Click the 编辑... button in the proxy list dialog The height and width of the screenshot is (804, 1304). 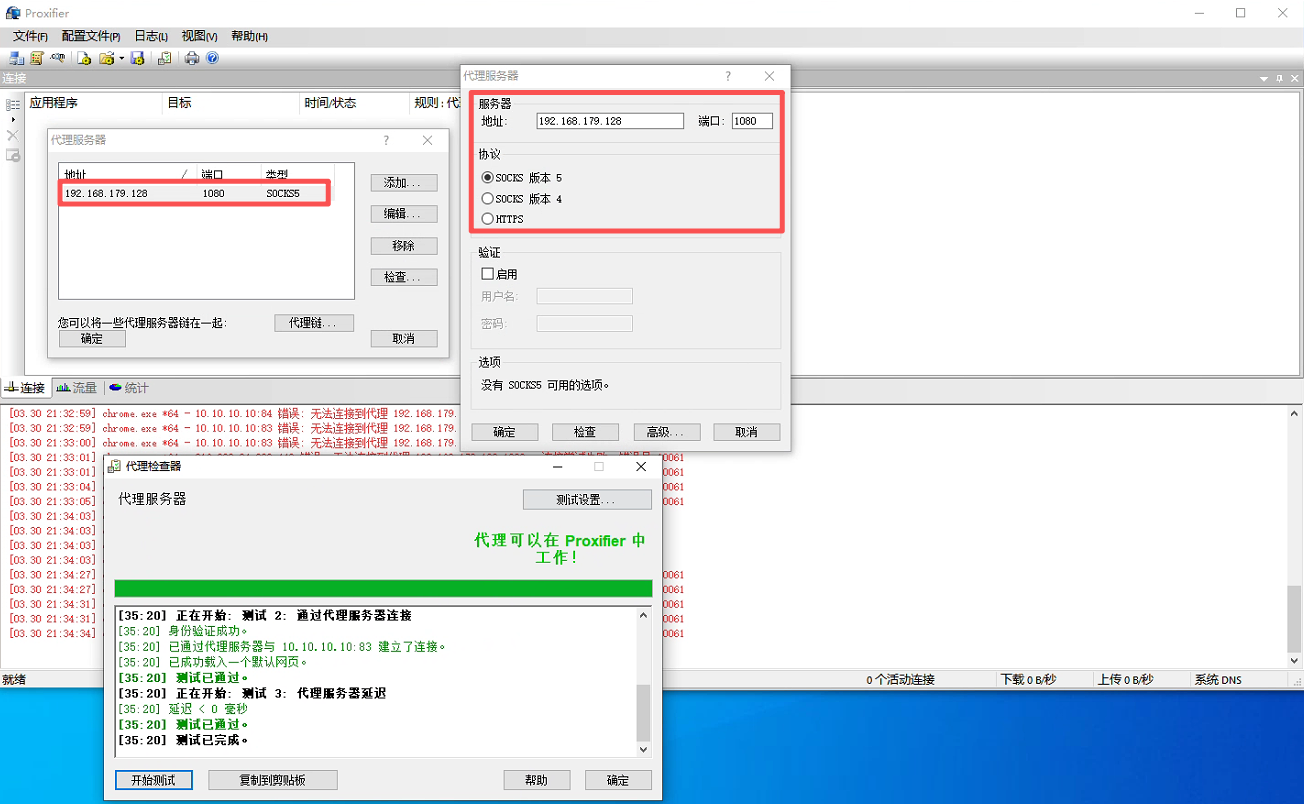[404, 214]
